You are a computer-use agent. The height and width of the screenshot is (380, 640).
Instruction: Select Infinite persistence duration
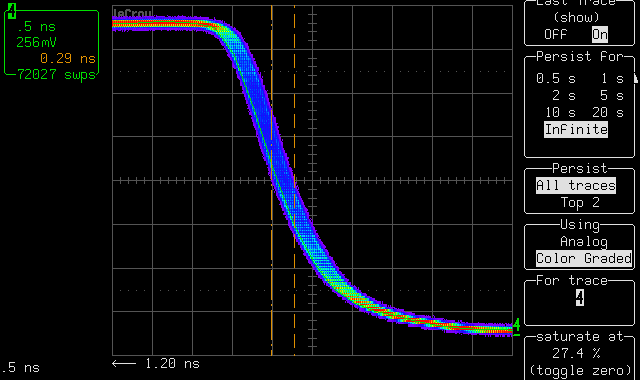[576, 129]
